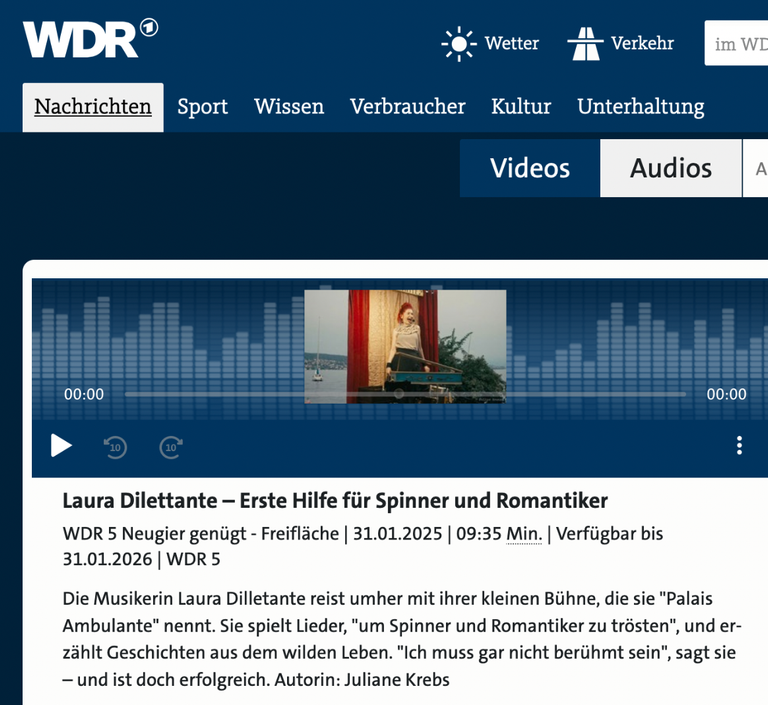Screen dimensions: 768x705
Task: Open the player three-dot options menu
Action: click(739, 446)
